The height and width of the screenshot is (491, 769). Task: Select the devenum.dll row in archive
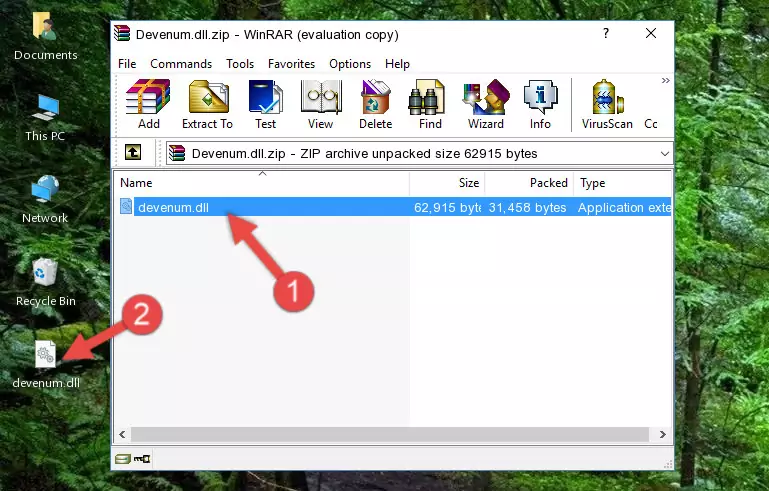click(x=395, y=207)
